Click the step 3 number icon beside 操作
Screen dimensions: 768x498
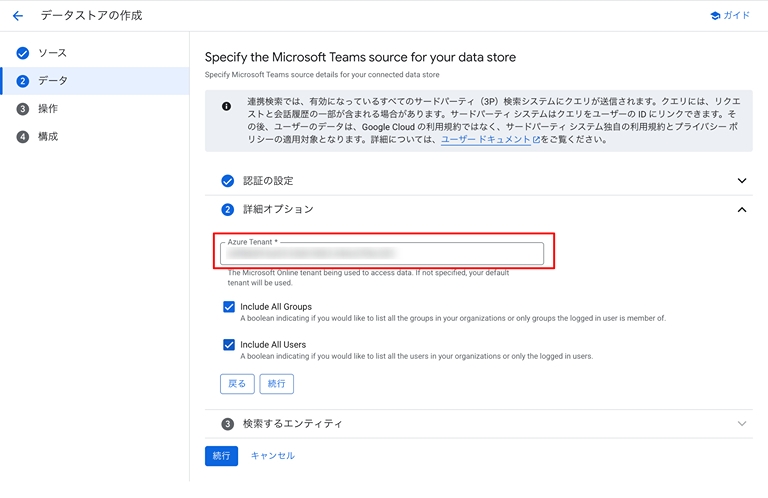pyautogui.click(x=23, y=109)
